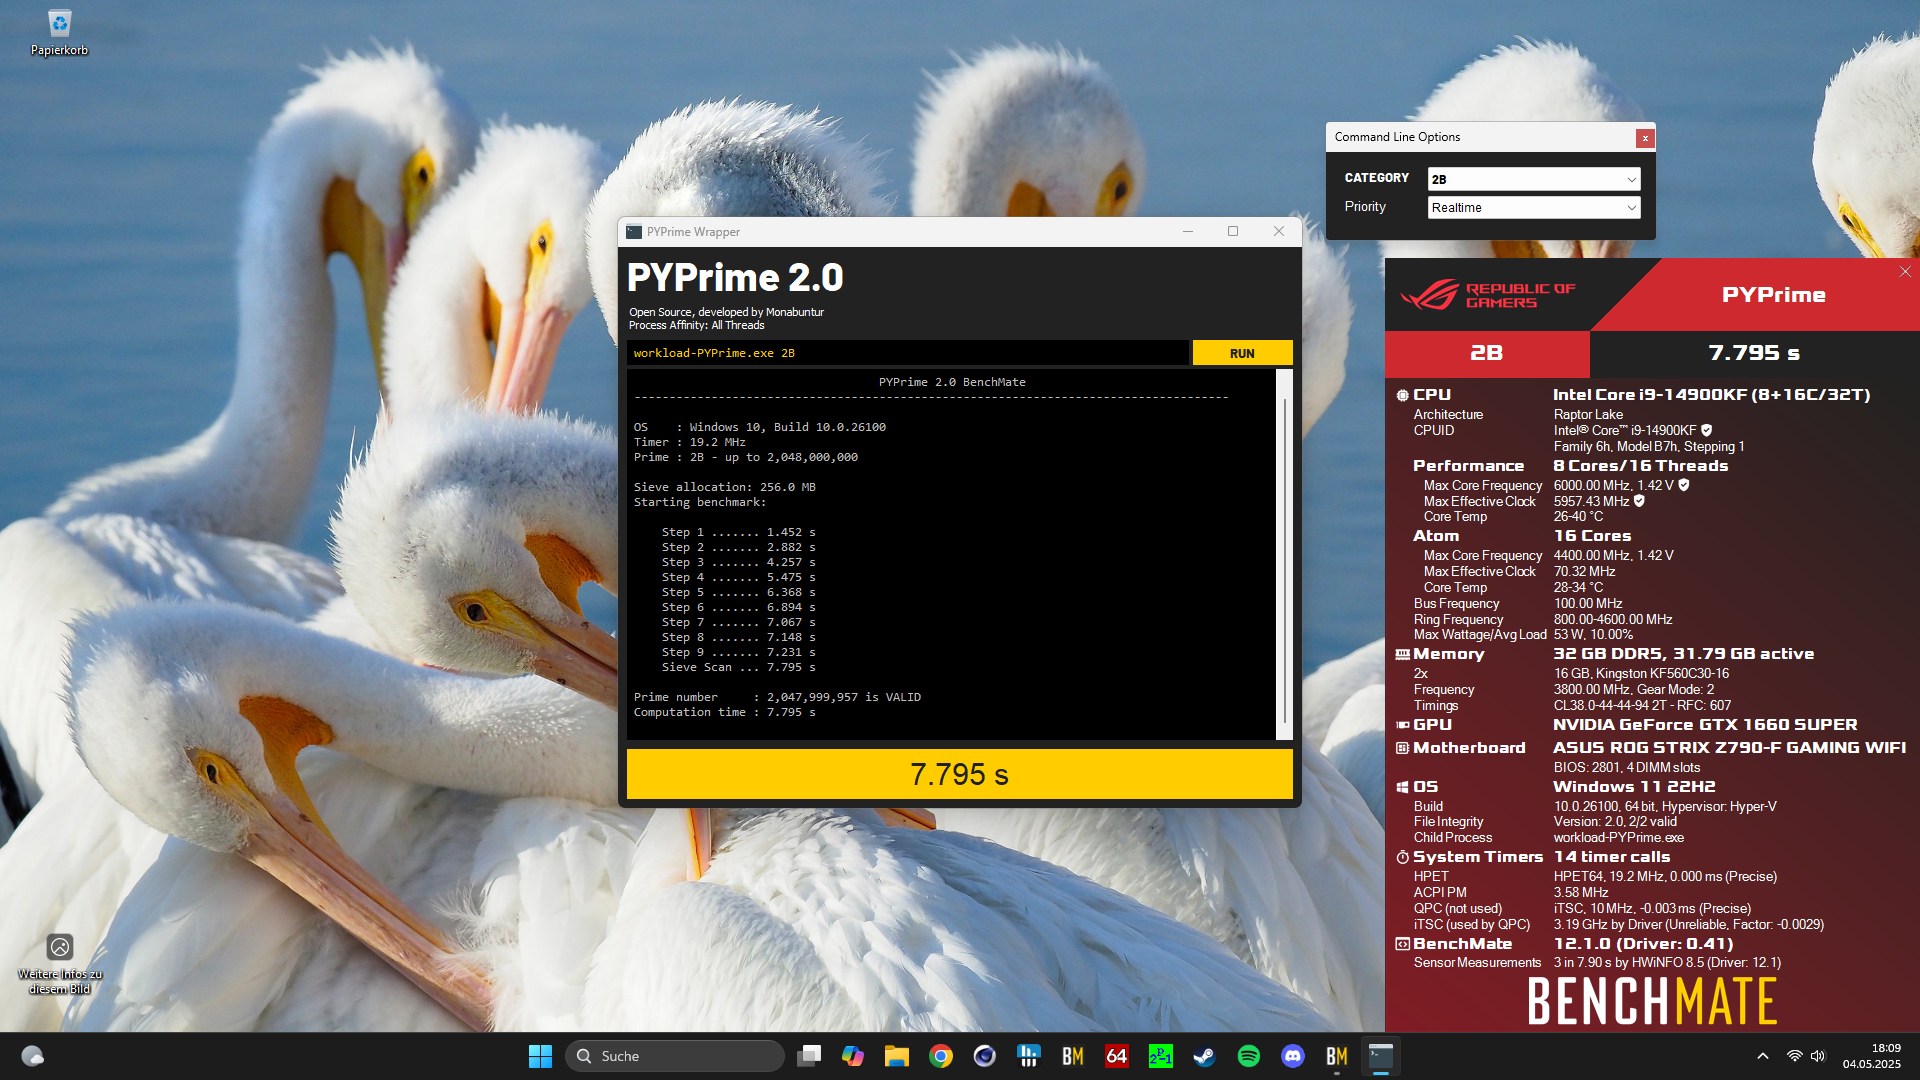The image size is (1920, 1080).
Task: Click the CPUID verification shield icon
Action: point(1706,430)
